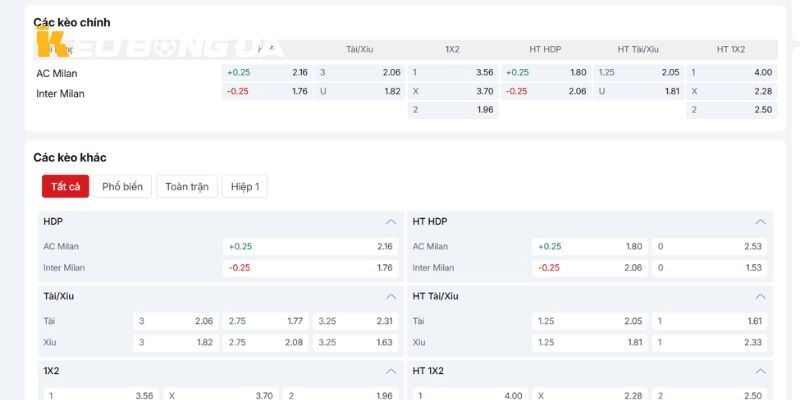
Task: Select under U at 1.82 in main odds
Action: coord(360,91)
